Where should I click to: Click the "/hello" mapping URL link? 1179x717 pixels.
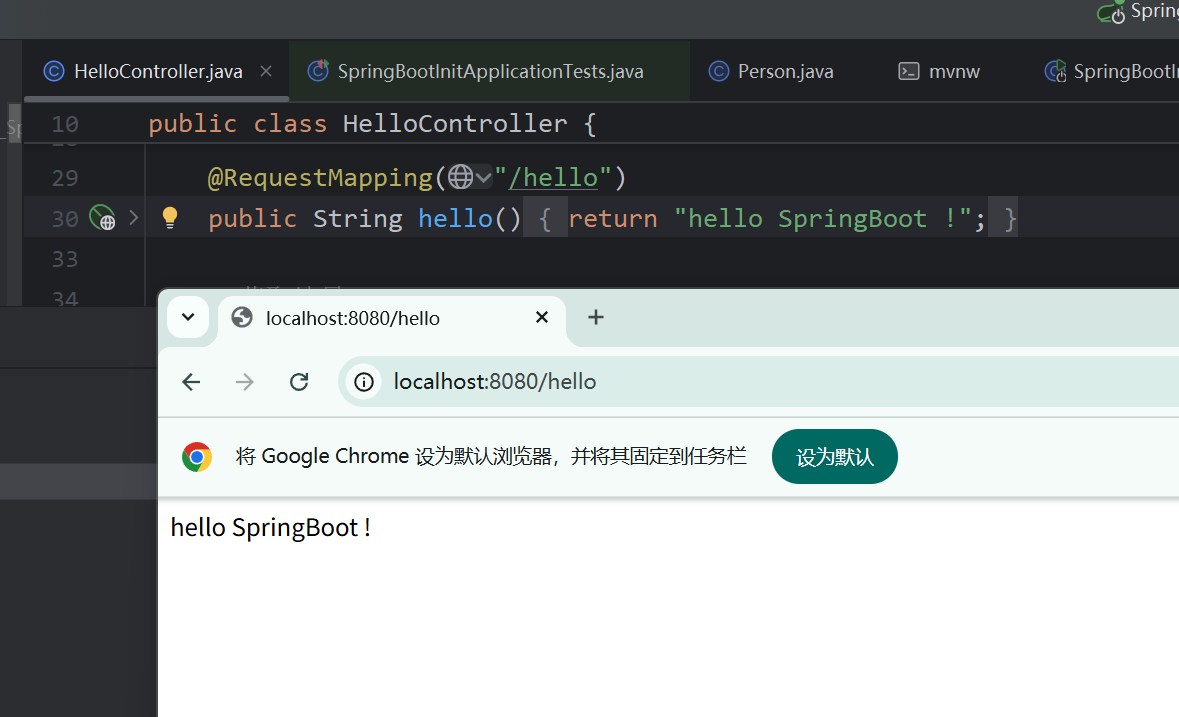pyautogui.click(x=553, y=178)
